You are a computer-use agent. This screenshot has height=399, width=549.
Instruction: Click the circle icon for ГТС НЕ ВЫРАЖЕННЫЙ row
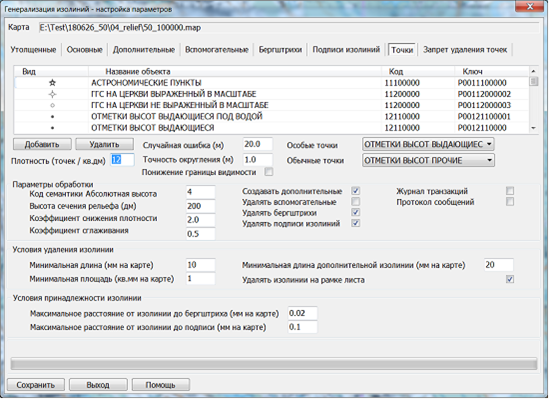click(53, 105)
